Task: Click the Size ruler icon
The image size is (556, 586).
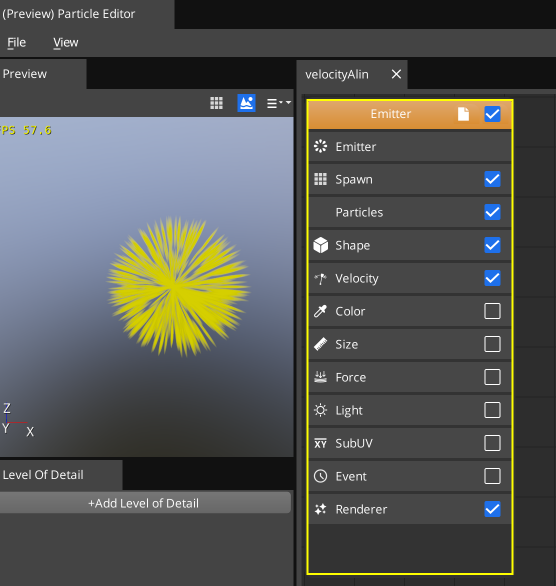Action: (x=321, y=344)
